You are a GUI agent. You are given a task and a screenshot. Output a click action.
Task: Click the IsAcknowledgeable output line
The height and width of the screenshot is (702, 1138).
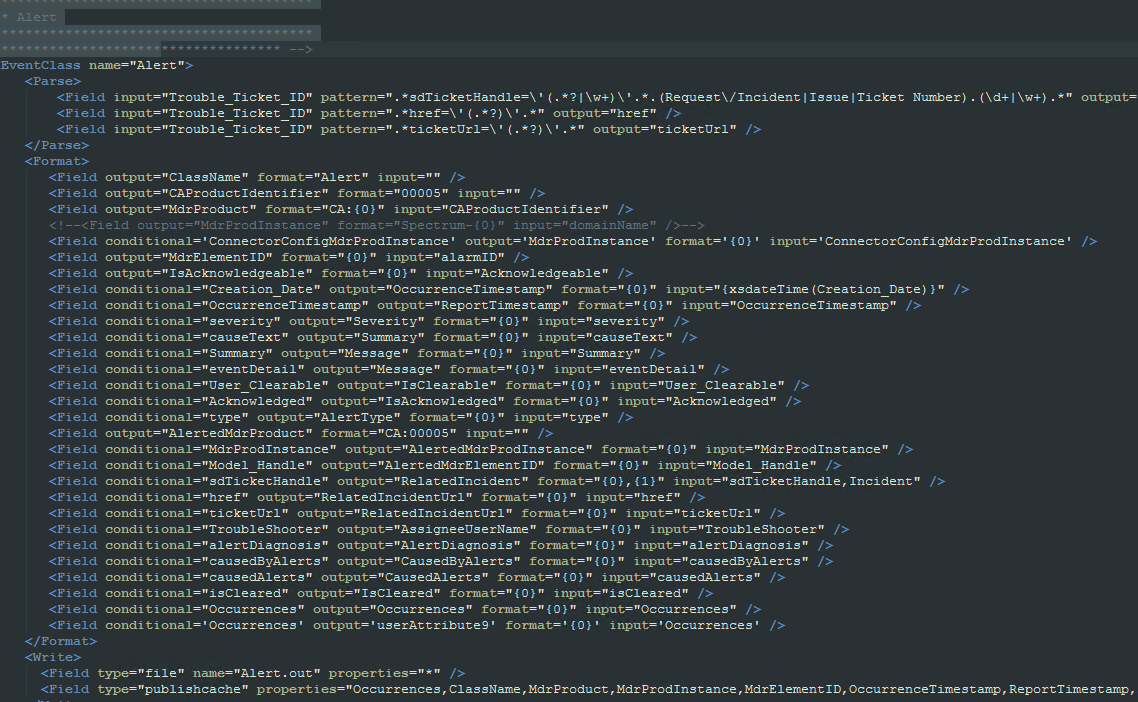[x=341, y=273]
